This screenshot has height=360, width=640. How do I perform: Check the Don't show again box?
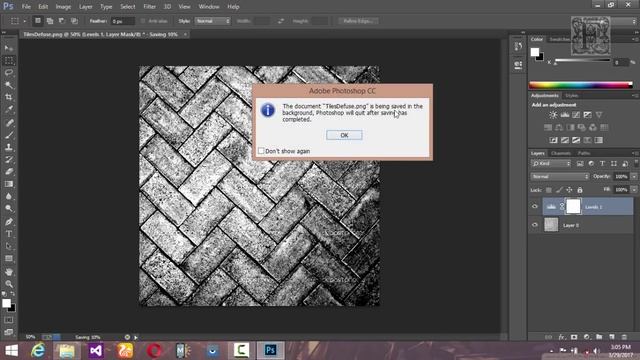[x=261, y=151]
